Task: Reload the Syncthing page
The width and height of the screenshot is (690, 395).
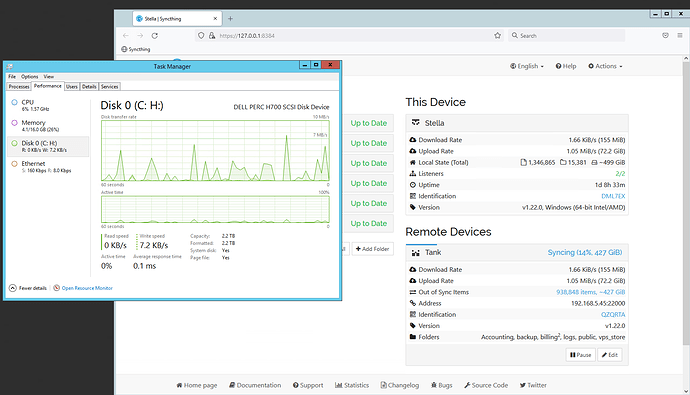Action: click(x=154, y=36)
